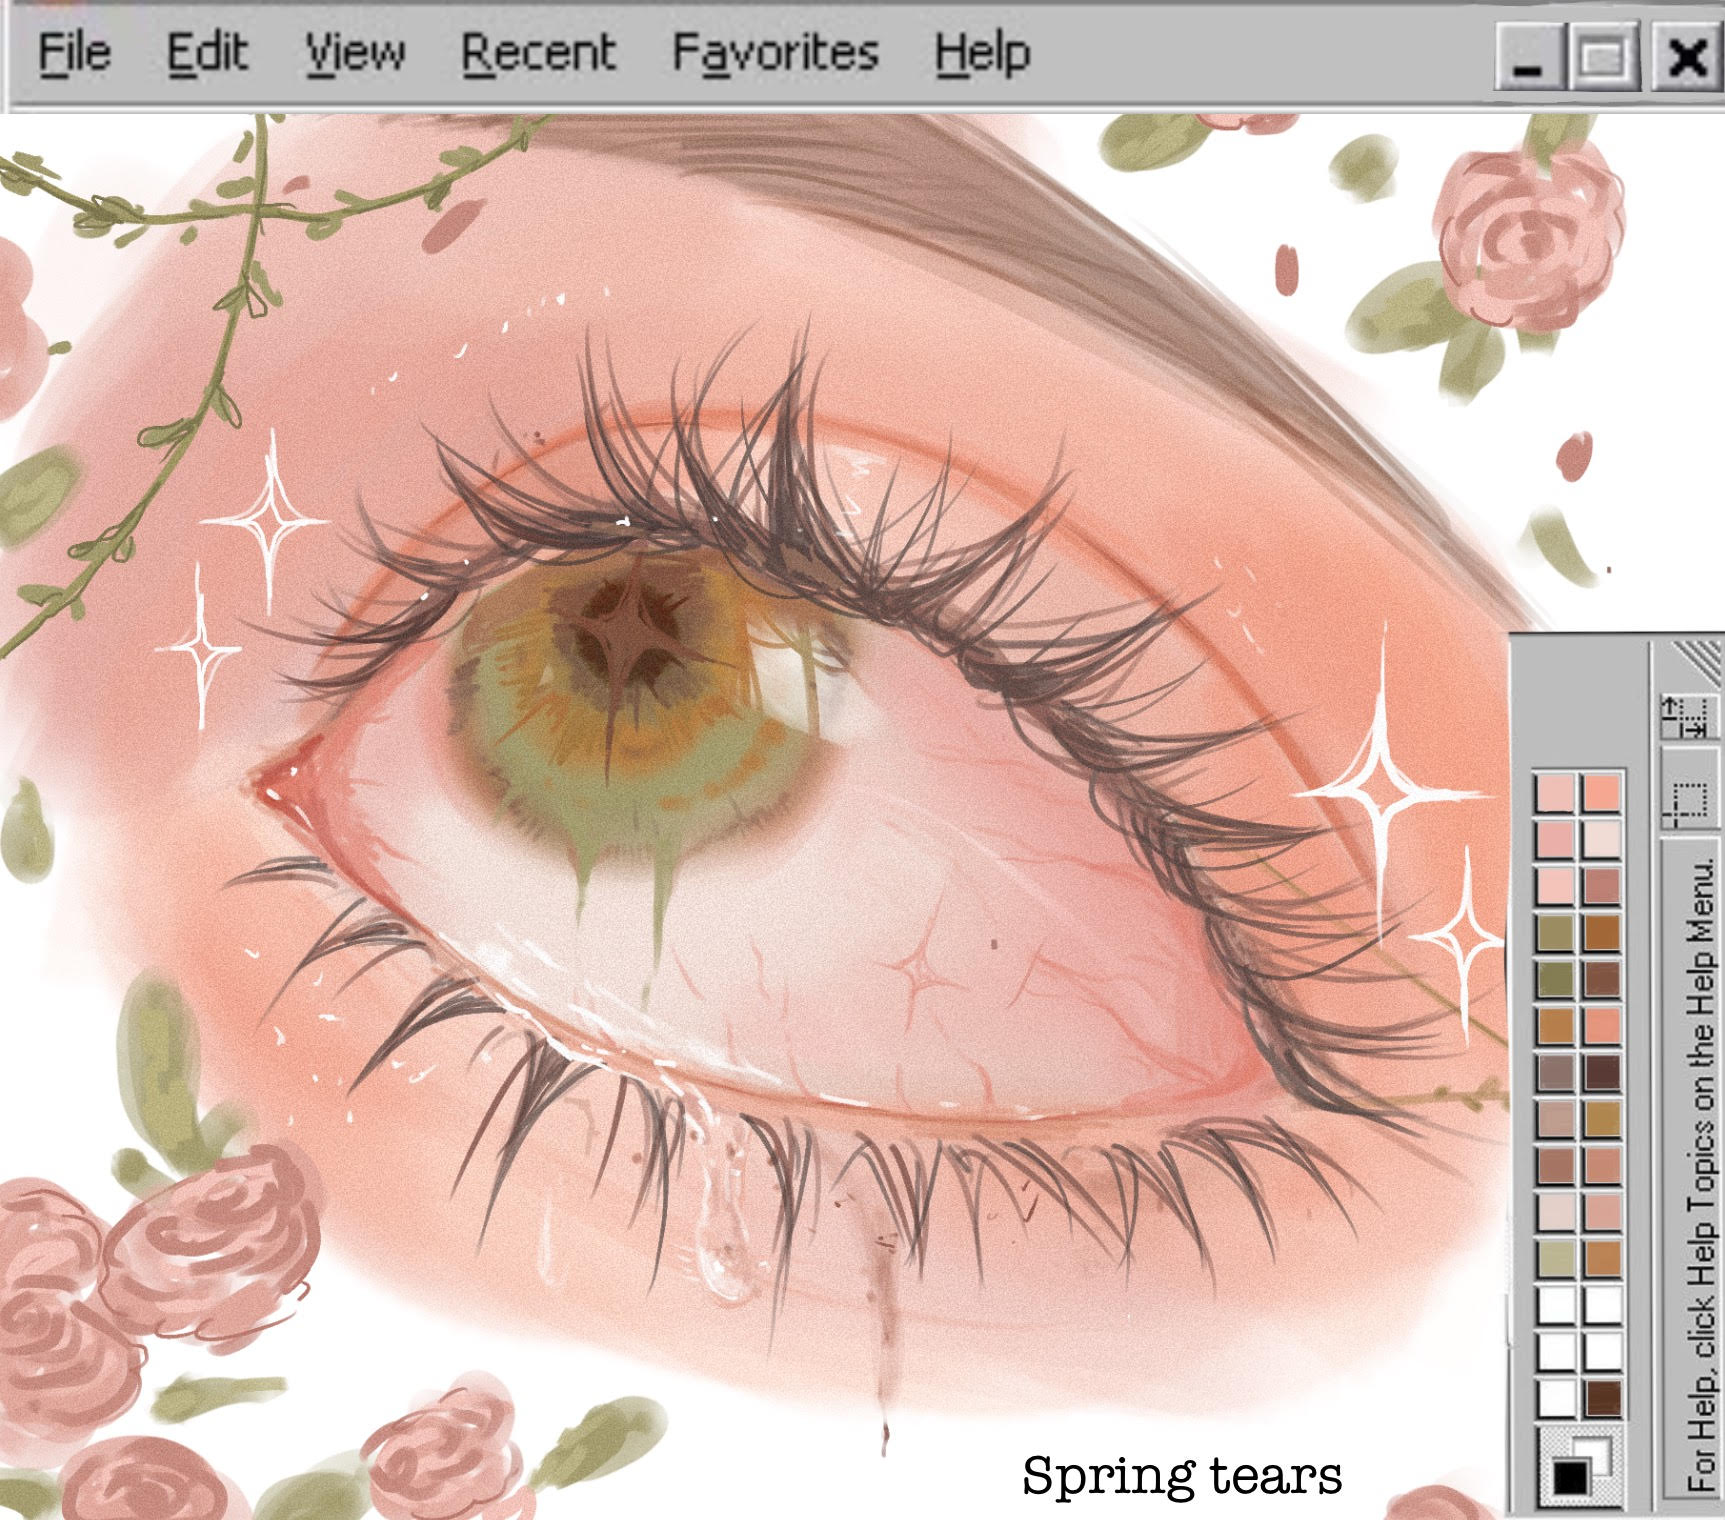Image resolution: width=1725 pixels, height=1520 pixels.
Task: Close the window with X button
Action: pos(1686,58)
